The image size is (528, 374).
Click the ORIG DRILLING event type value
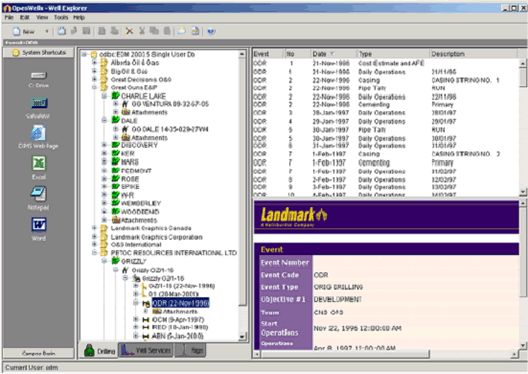(338, 287)
